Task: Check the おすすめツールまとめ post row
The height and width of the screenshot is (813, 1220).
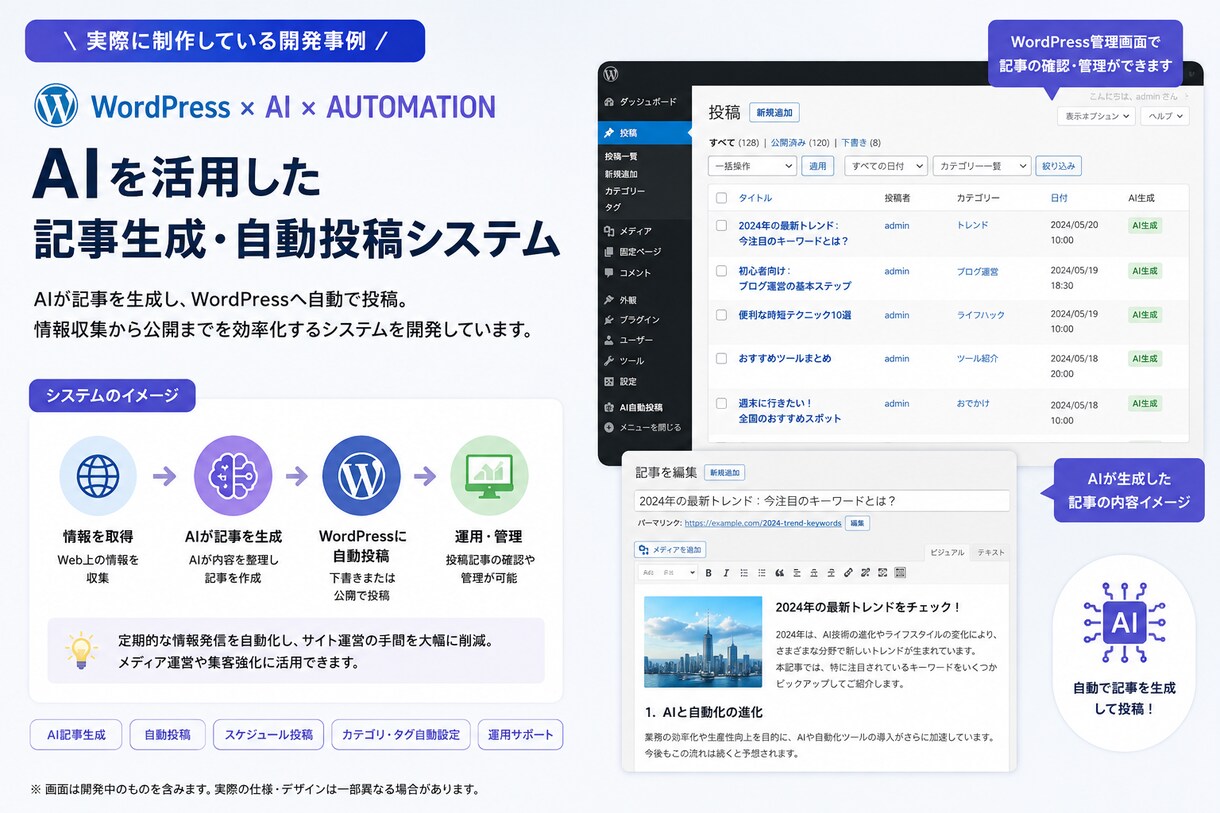Action: coord(722,358)
